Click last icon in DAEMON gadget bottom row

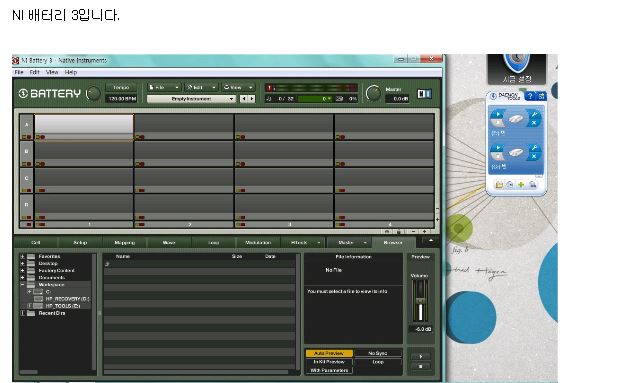coord(532,185)
